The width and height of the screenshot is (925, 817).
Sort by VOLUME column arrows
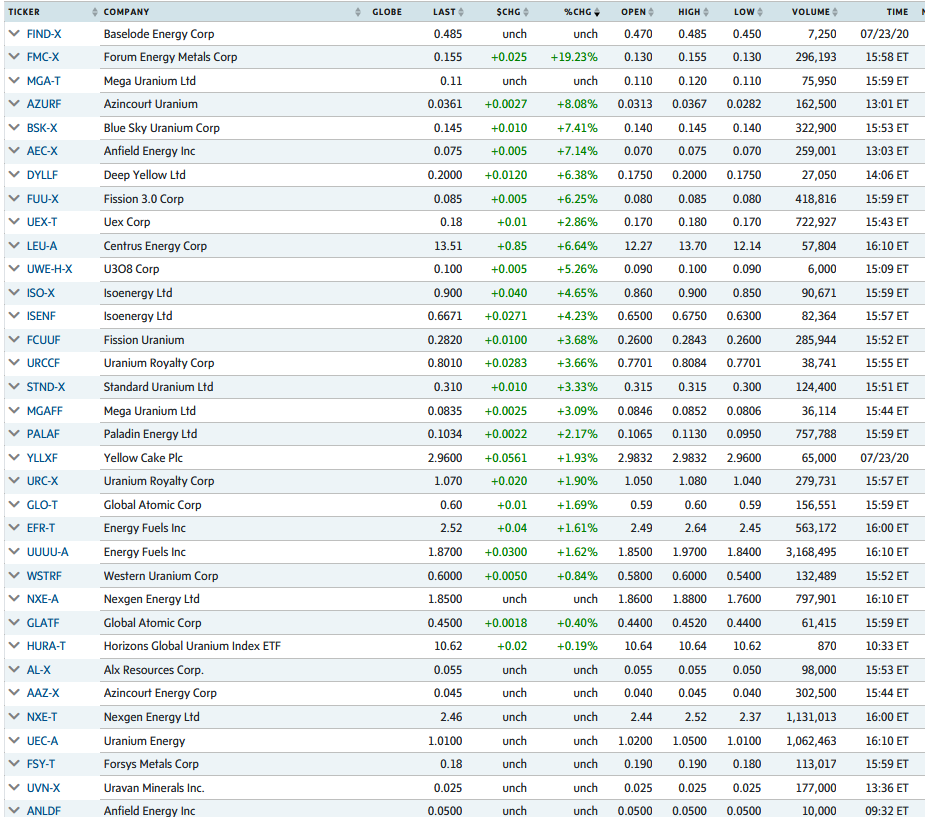835,12
